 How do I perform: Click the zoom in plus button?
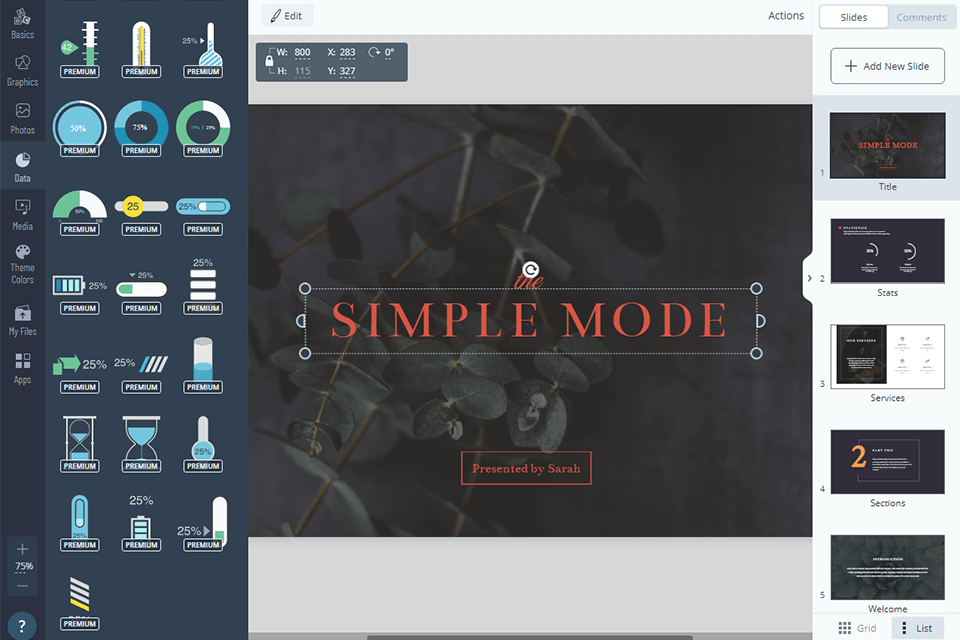[22, 549]
